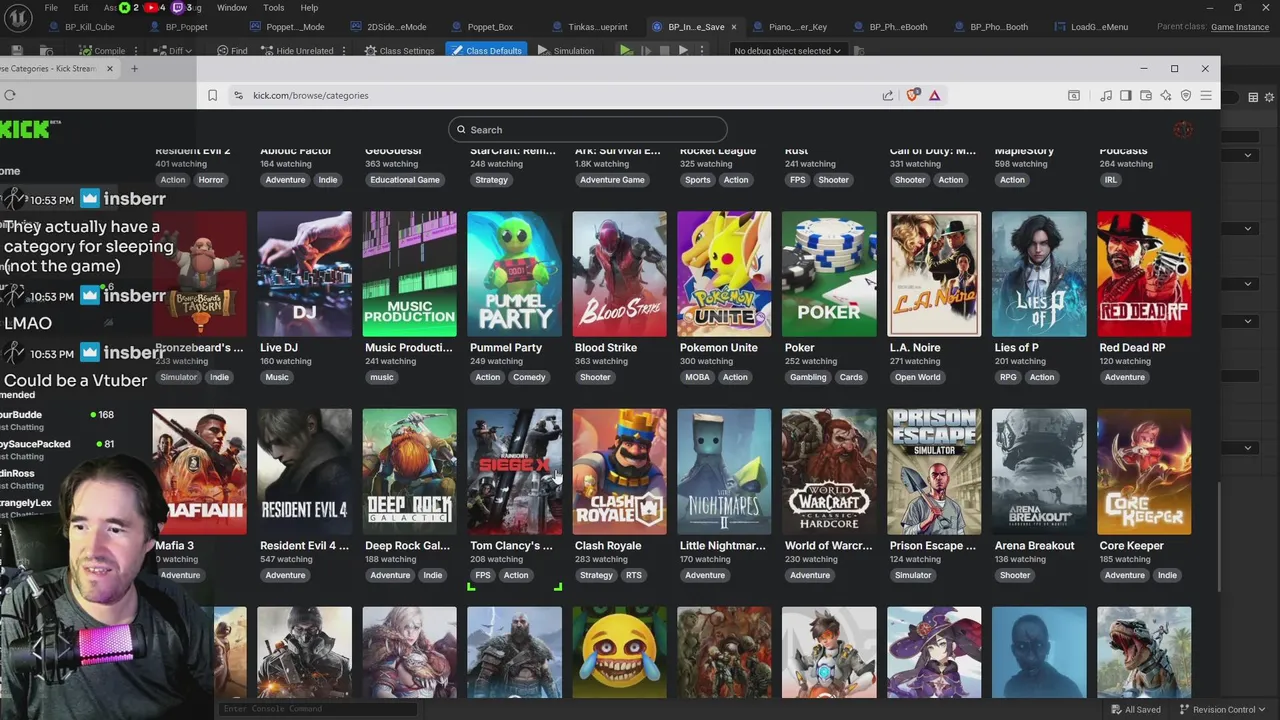Open the Pummel Party category thumbnail
This screenshot has width=1280, height=720.
tap(515, 274)
